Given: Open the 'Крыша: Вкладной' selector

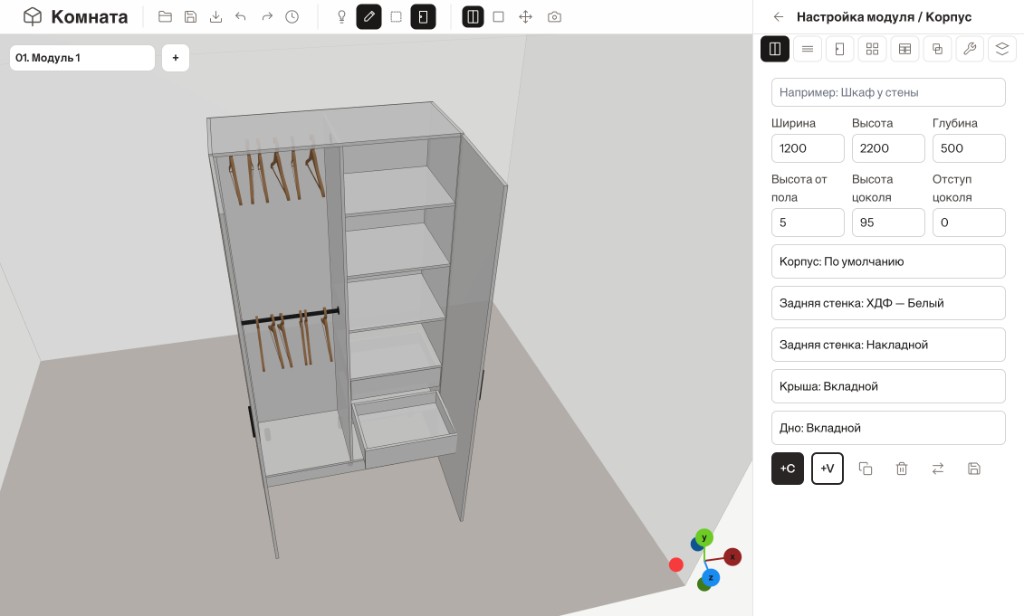Looking at the screenshot, I should (x=888, y=386).
